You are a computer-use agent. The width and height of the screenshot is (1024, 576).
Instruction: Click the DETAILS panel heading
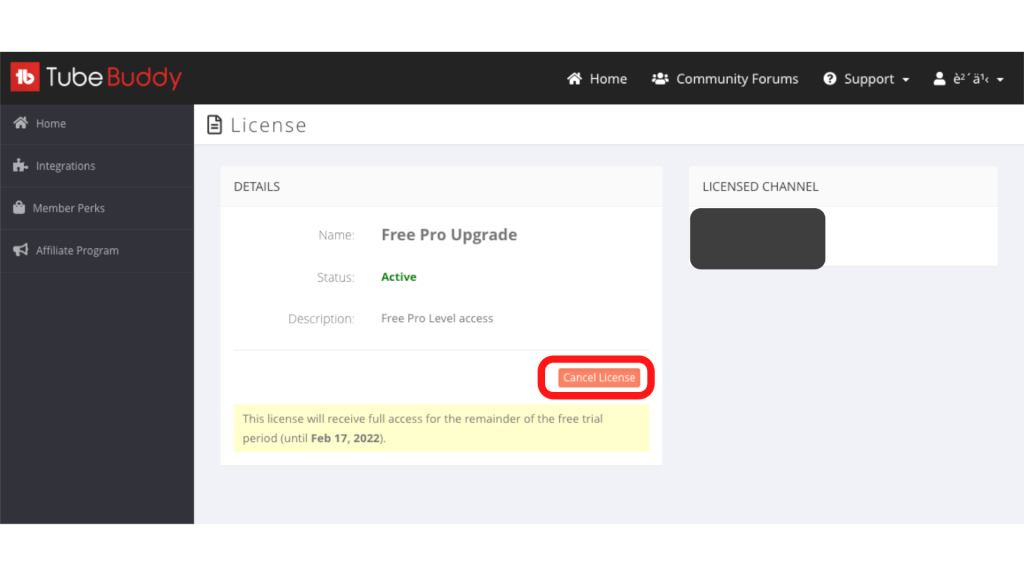[x=257, y=187]
